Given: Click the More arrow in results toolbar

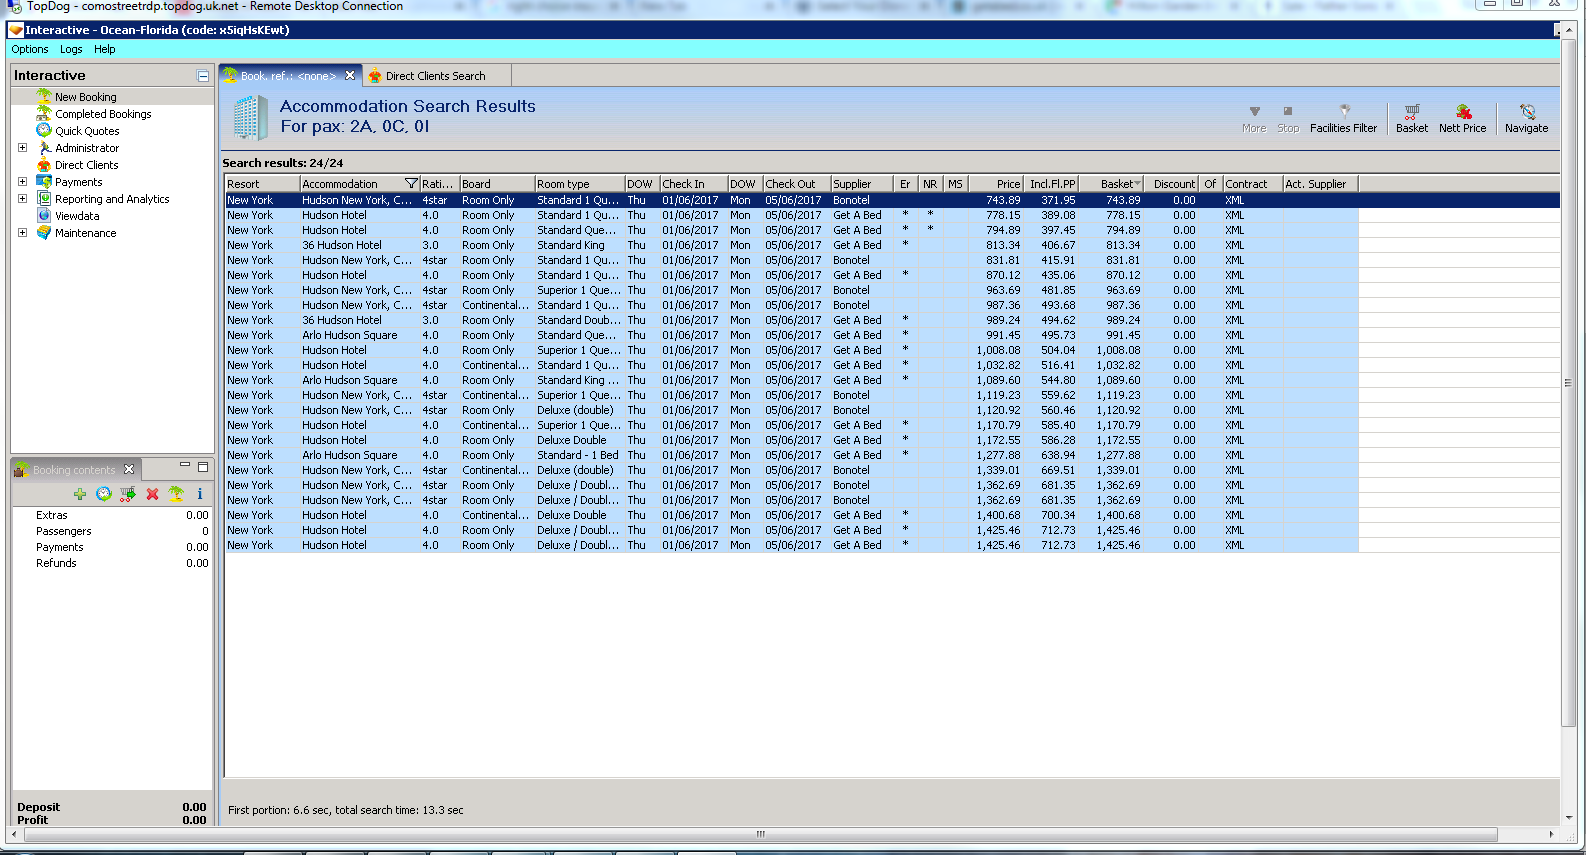Looking at the screenshot, I should (x=1254, y=118).
